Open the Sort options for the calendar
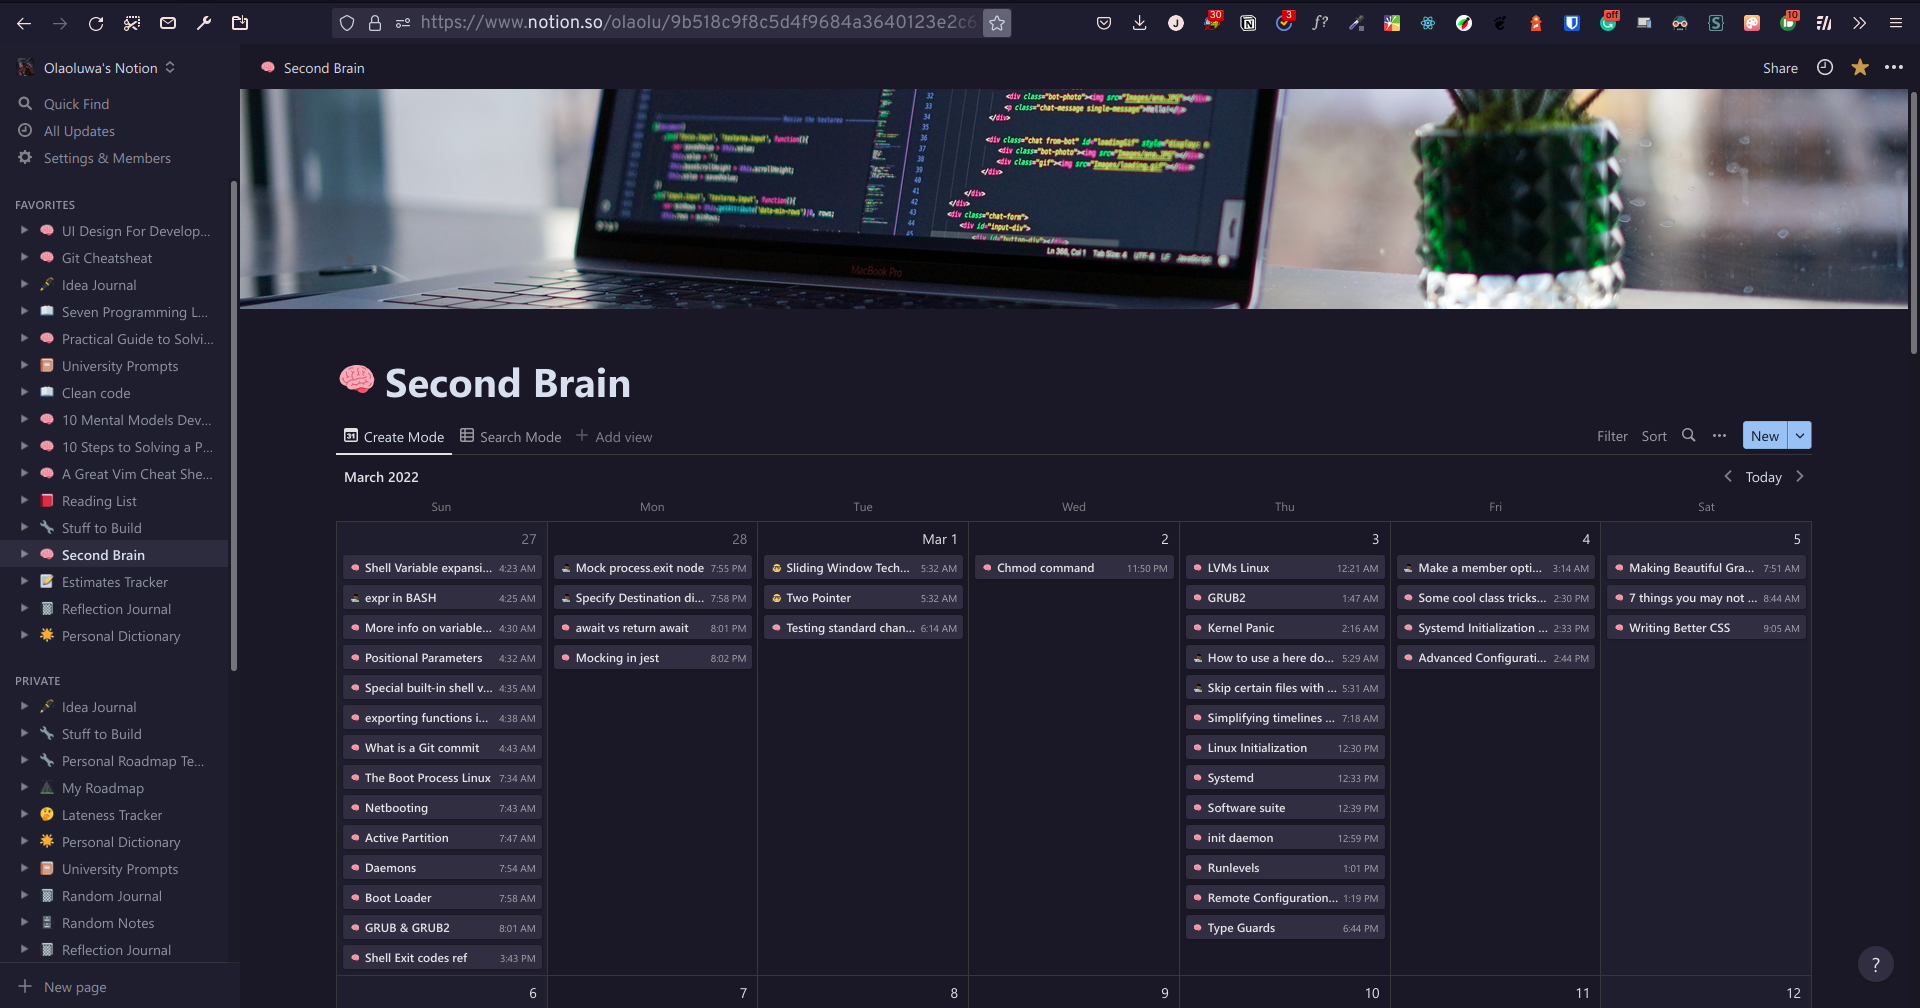Image resolution: width=1920 pixels, height=1008 pixels. [x=1653, y=436]
